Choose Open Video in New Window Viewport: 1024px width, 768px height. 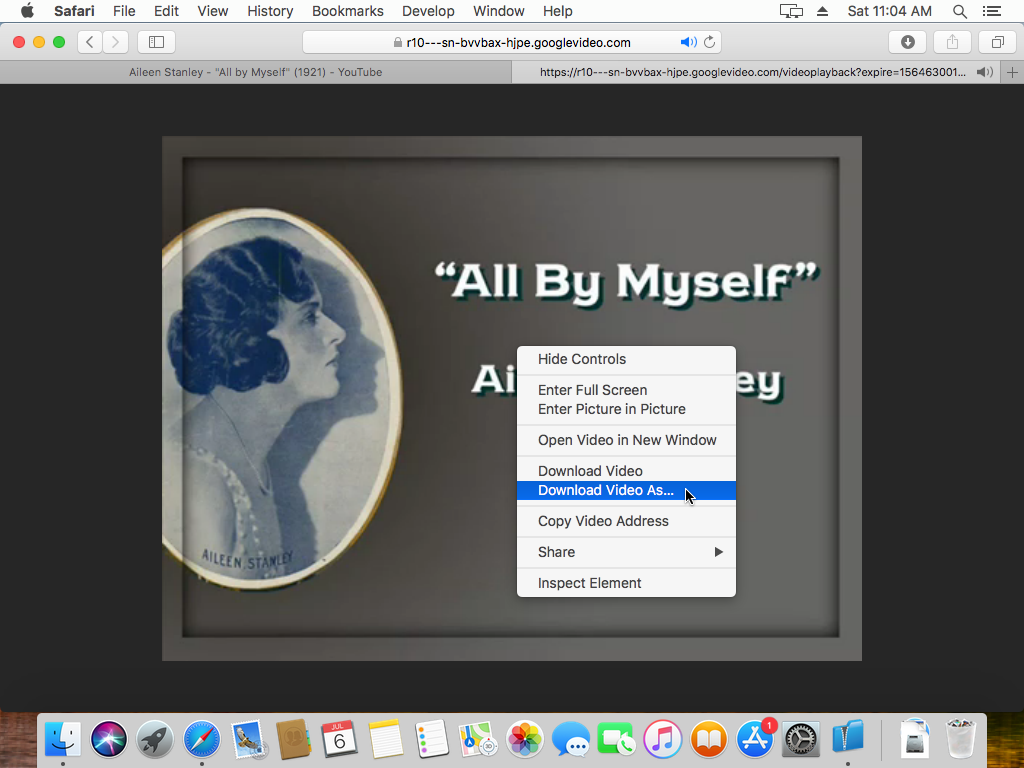coord(627,440)
